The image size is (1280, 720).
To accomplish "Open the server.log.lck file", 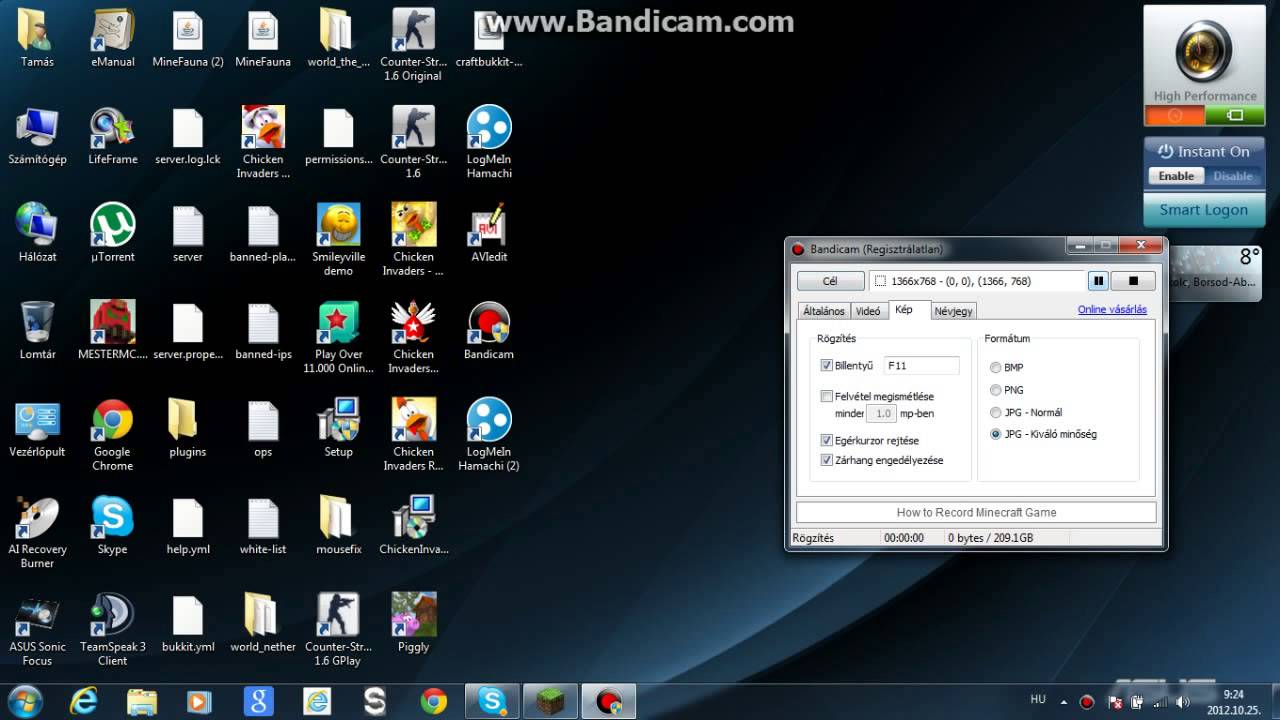I will pos(188,136).
